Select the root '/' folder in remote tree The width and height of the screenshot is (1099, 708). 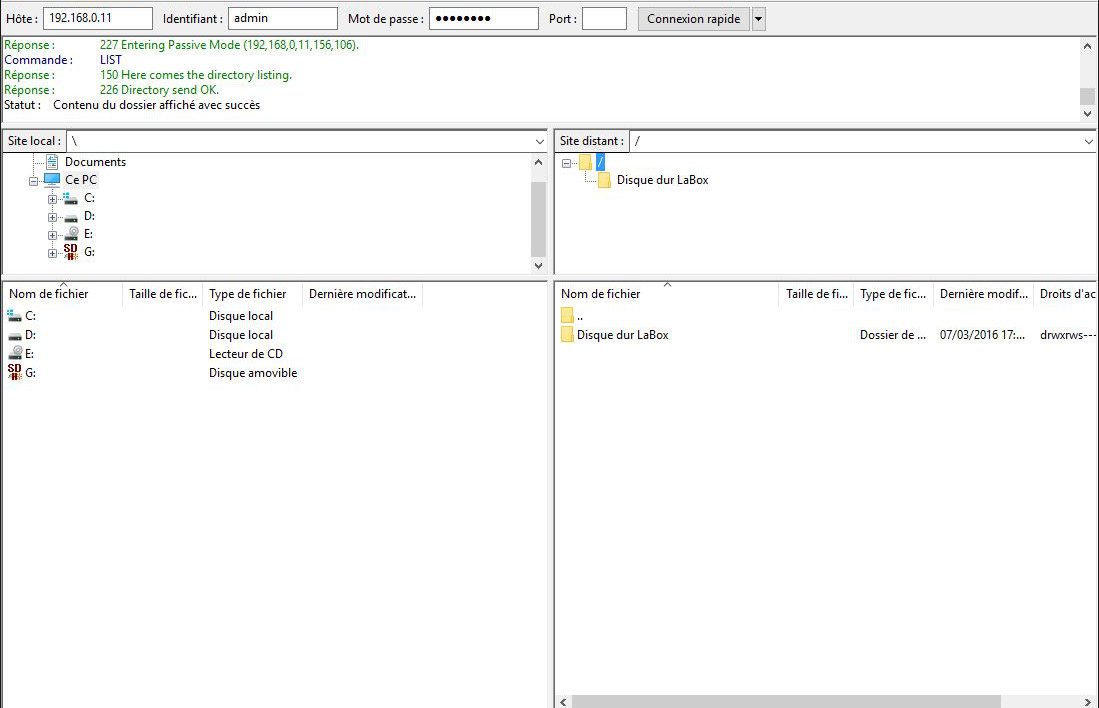coord(600,162)
